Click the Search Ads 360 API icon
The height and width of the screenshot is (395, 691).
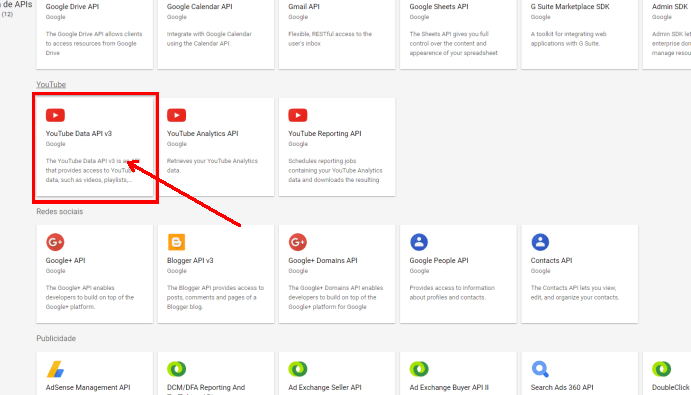click(540, 369)
